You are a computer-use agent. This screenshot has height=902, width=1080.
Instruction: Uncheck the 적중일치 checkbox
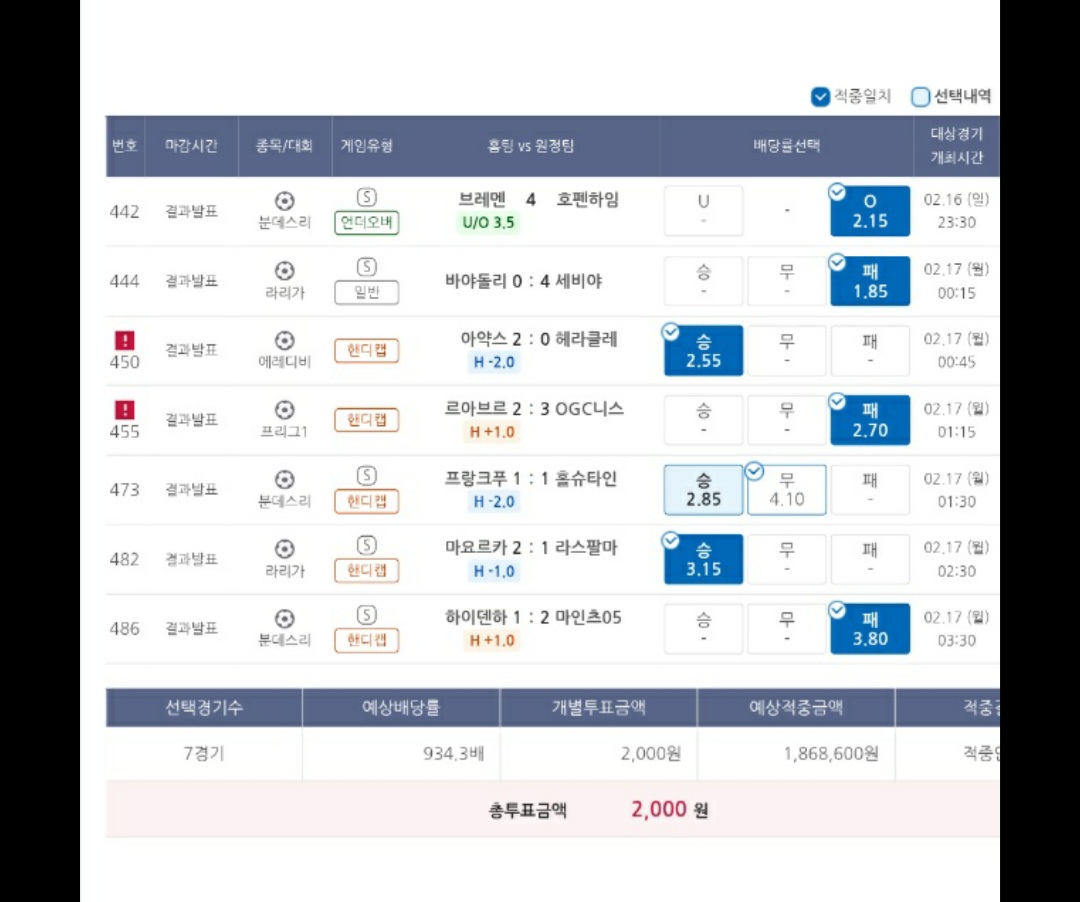pyautogui.click(x=821, y=97)
